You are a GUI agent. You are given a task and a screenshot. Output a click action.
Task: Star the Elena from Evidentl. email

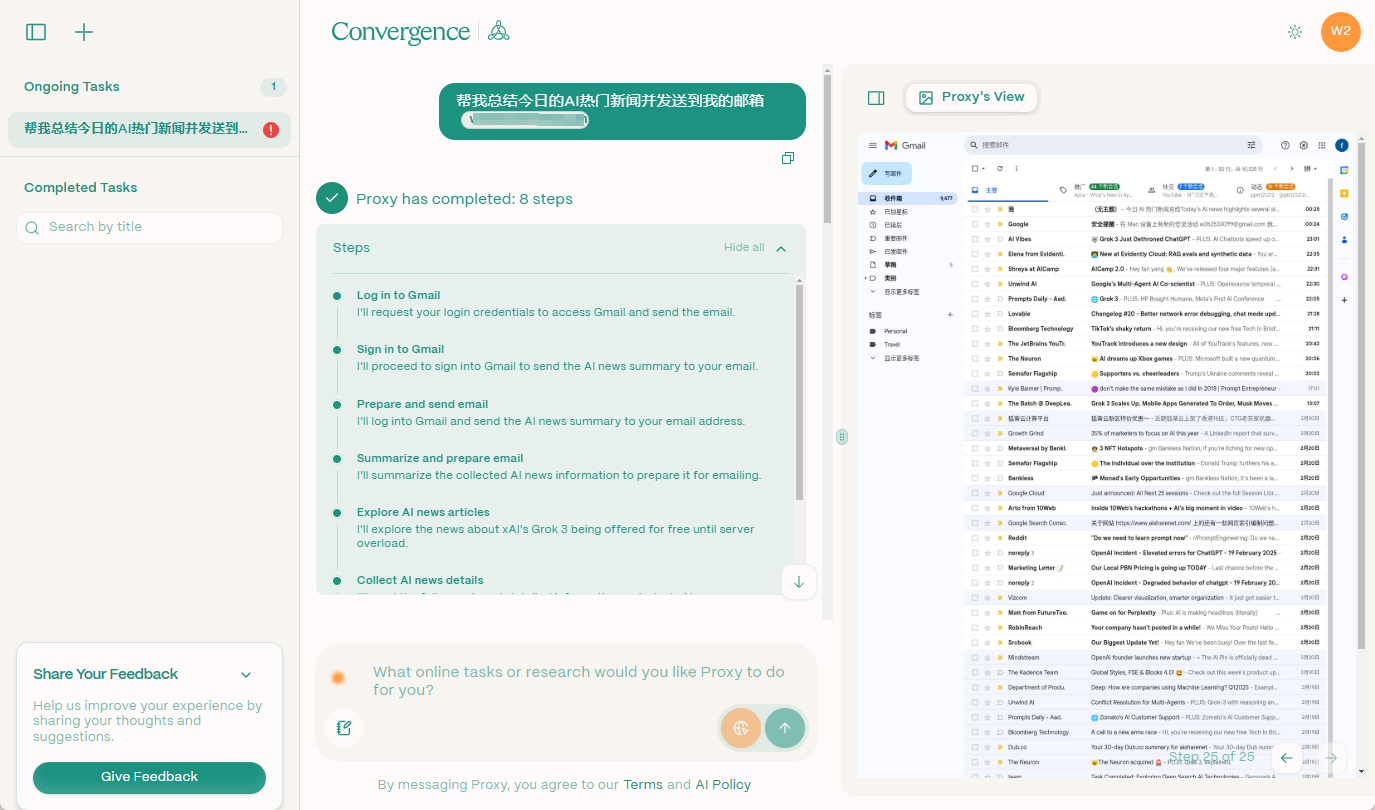[x=987, y=254]
